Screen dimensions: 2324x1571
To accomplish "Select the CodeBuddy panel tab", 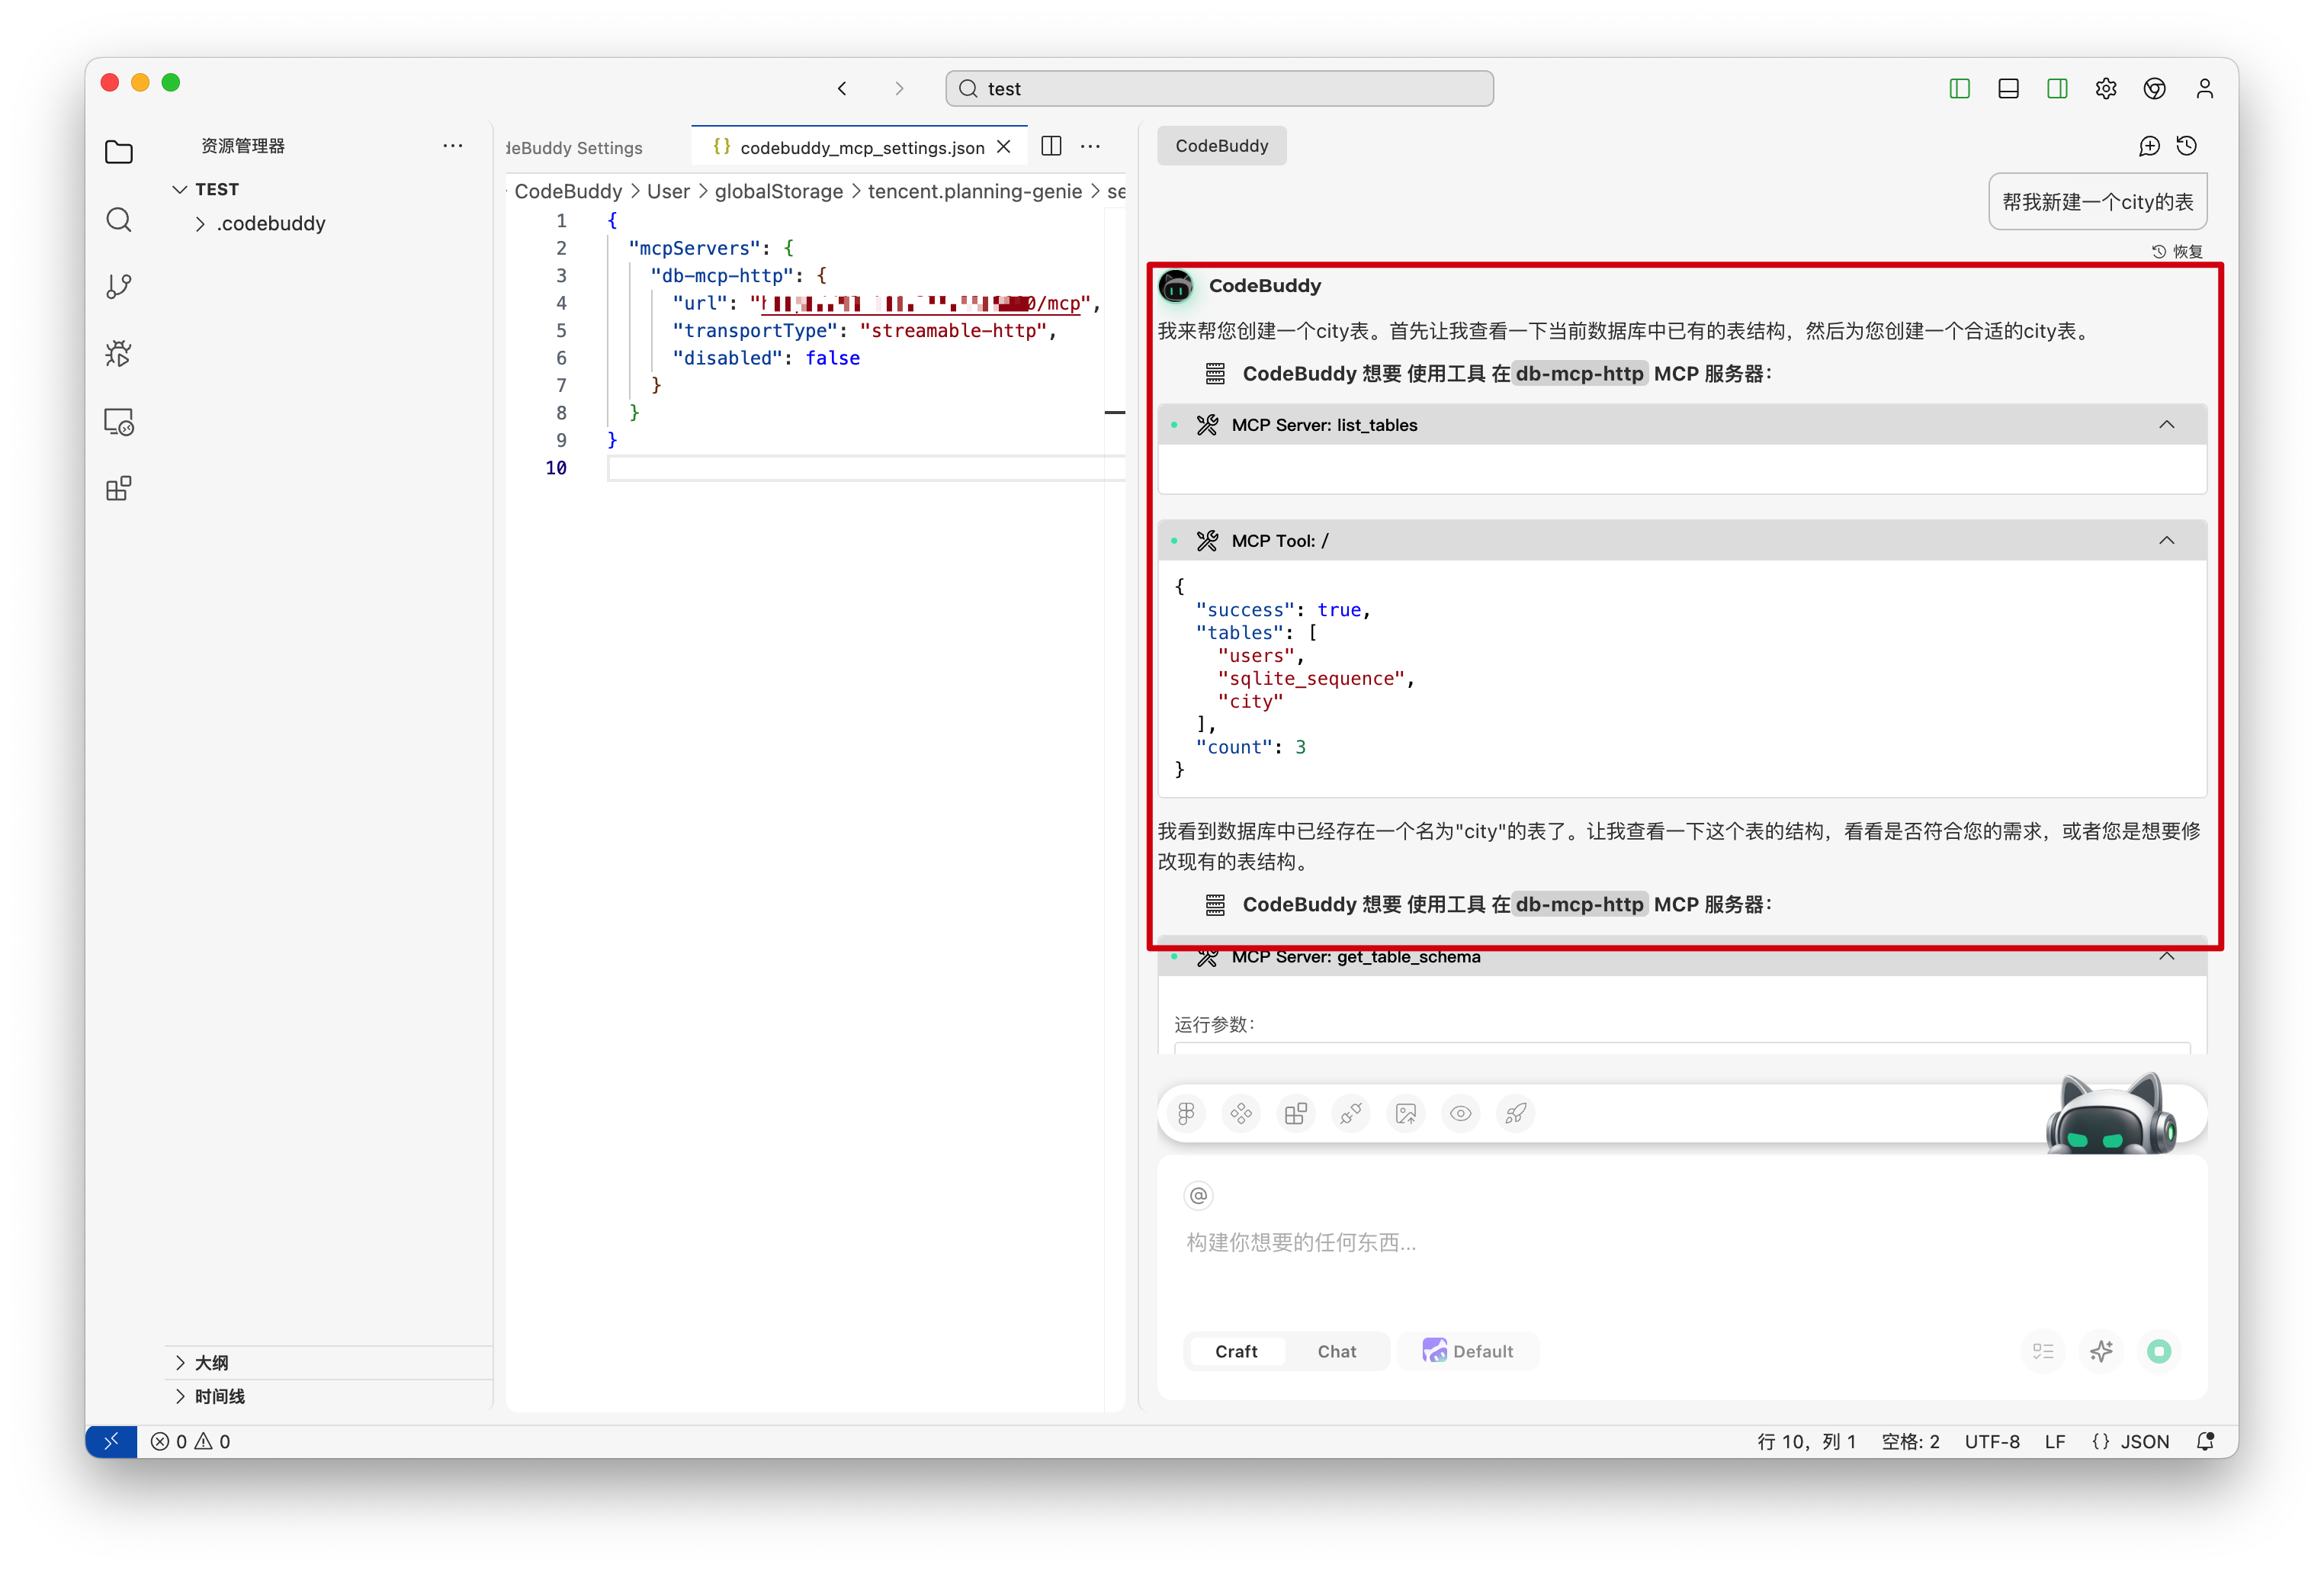I will [x=1221, y=146].
